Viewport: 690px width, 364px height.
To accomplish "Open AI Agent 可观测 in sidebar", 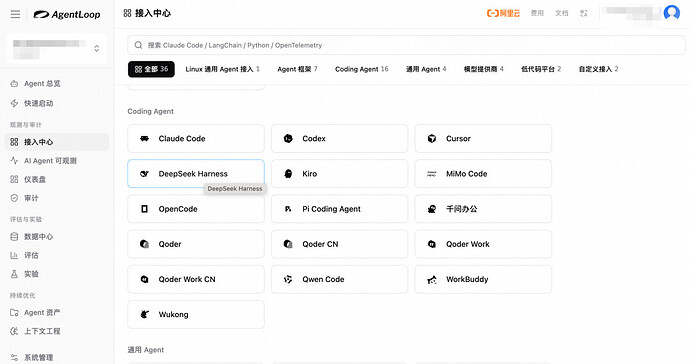I will [x=57, y=161].
